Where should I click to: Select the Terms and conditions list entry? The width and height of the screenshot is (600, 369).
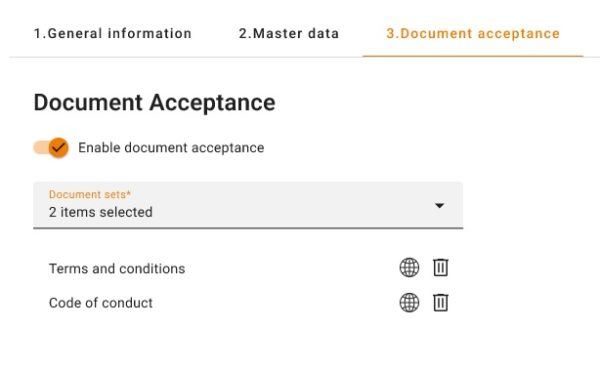117,269
